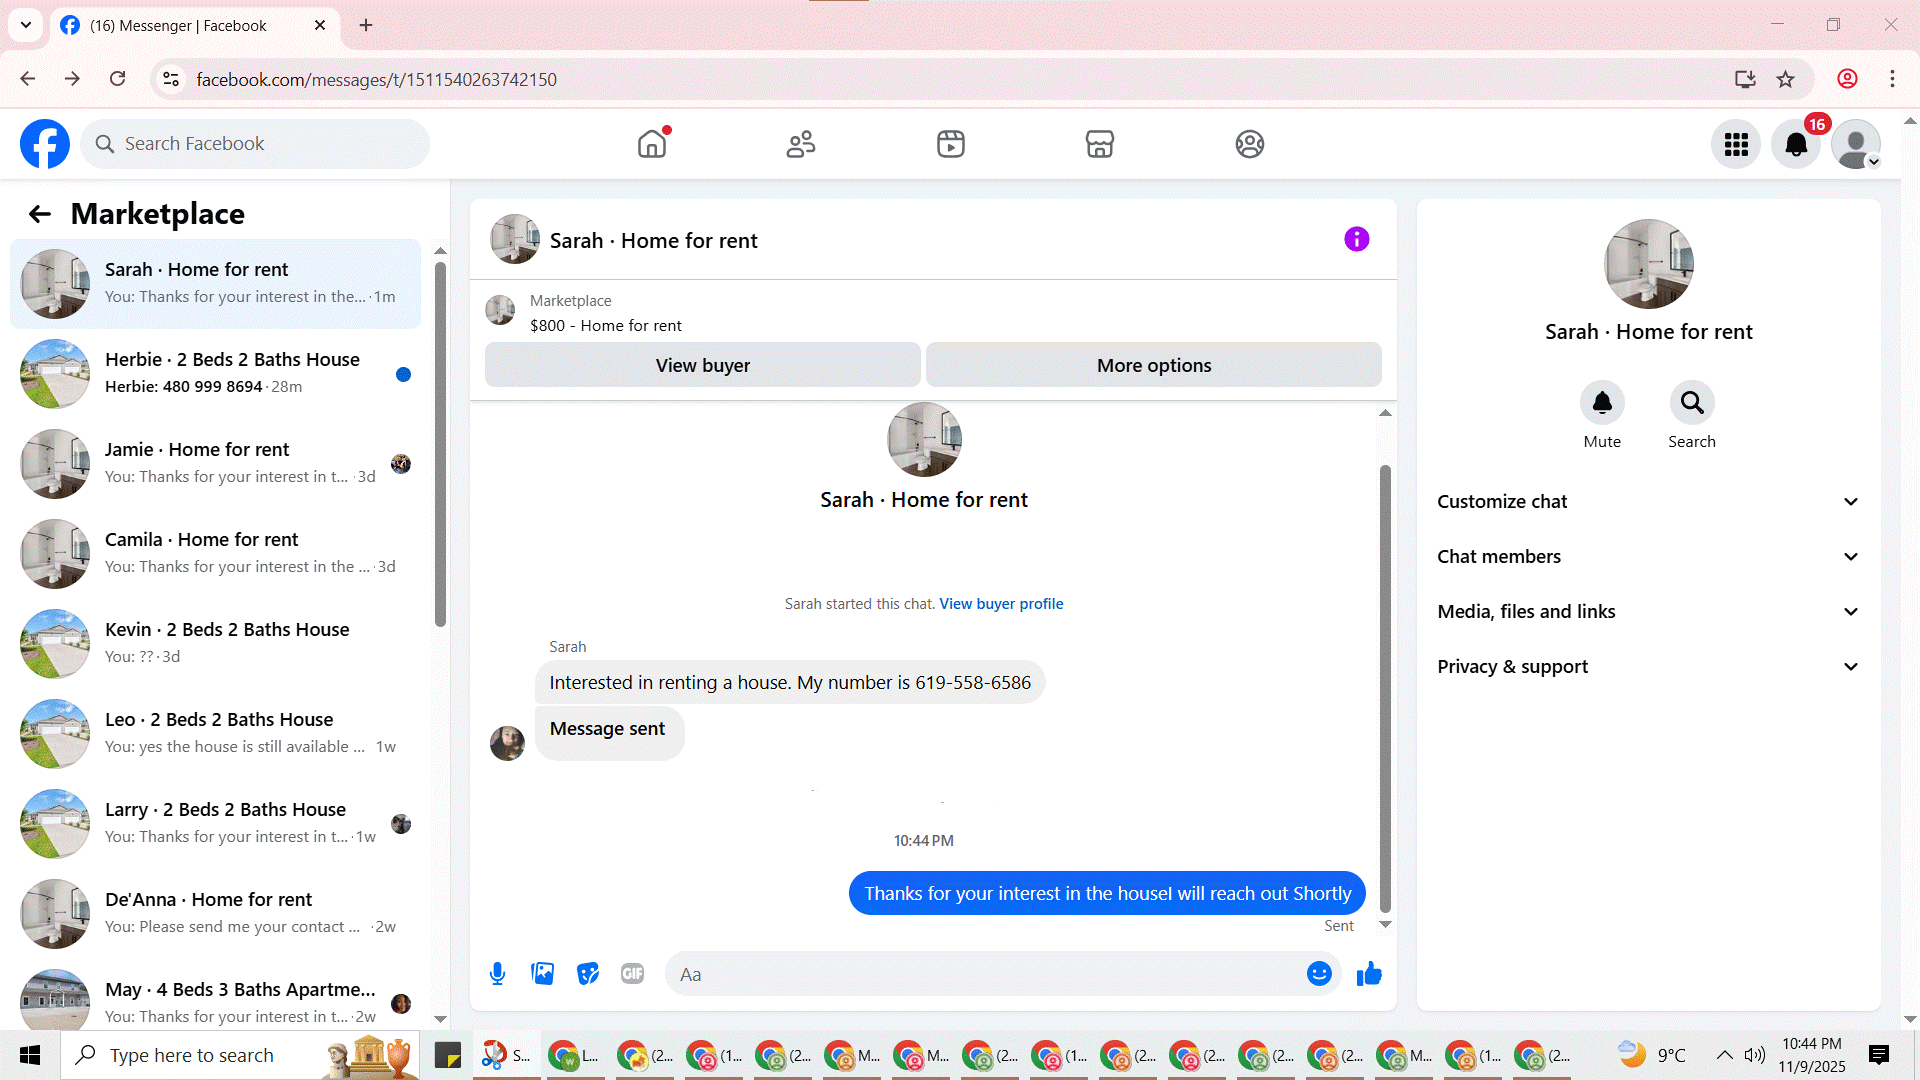Open the Facebook menu grid icon

(1736, 145)
